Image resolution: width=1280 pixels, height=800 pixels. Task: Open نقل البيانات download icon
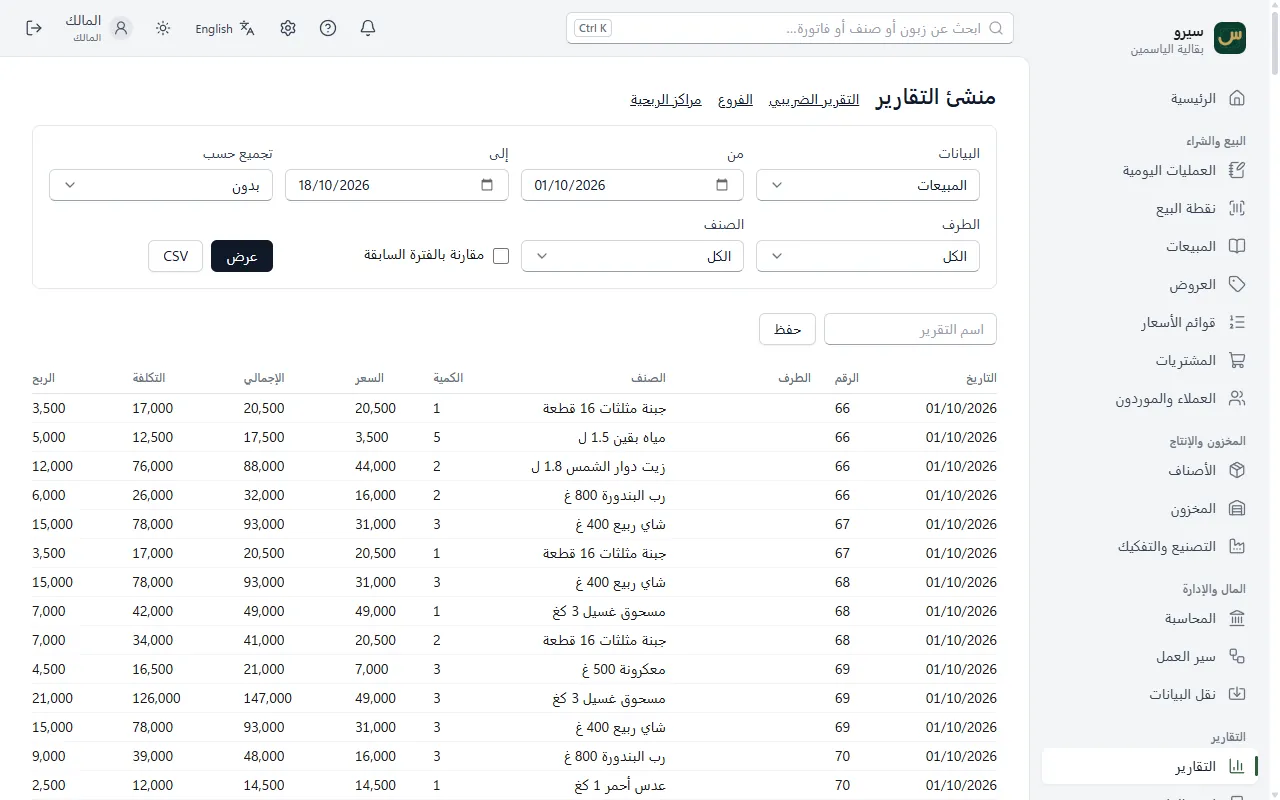[x=1237, y=694]
